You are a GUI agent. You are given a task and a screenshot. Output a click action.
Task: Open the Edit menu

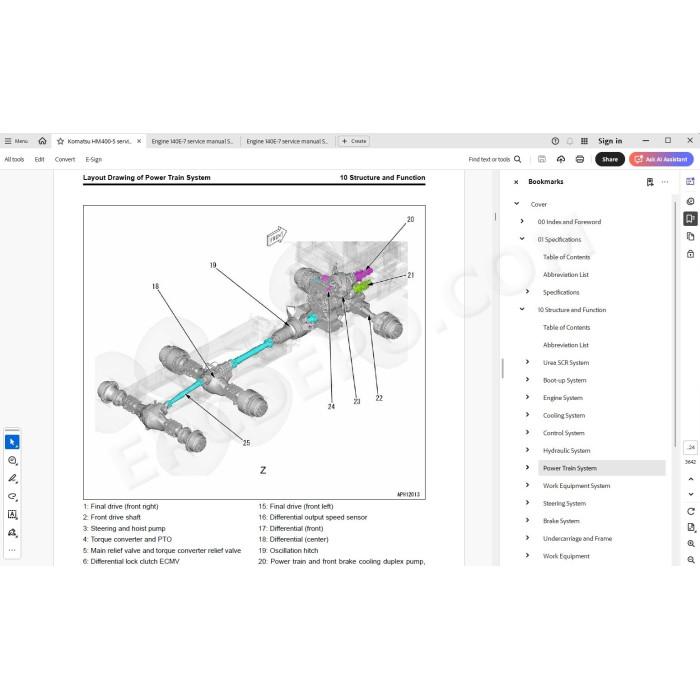[39, 159]
